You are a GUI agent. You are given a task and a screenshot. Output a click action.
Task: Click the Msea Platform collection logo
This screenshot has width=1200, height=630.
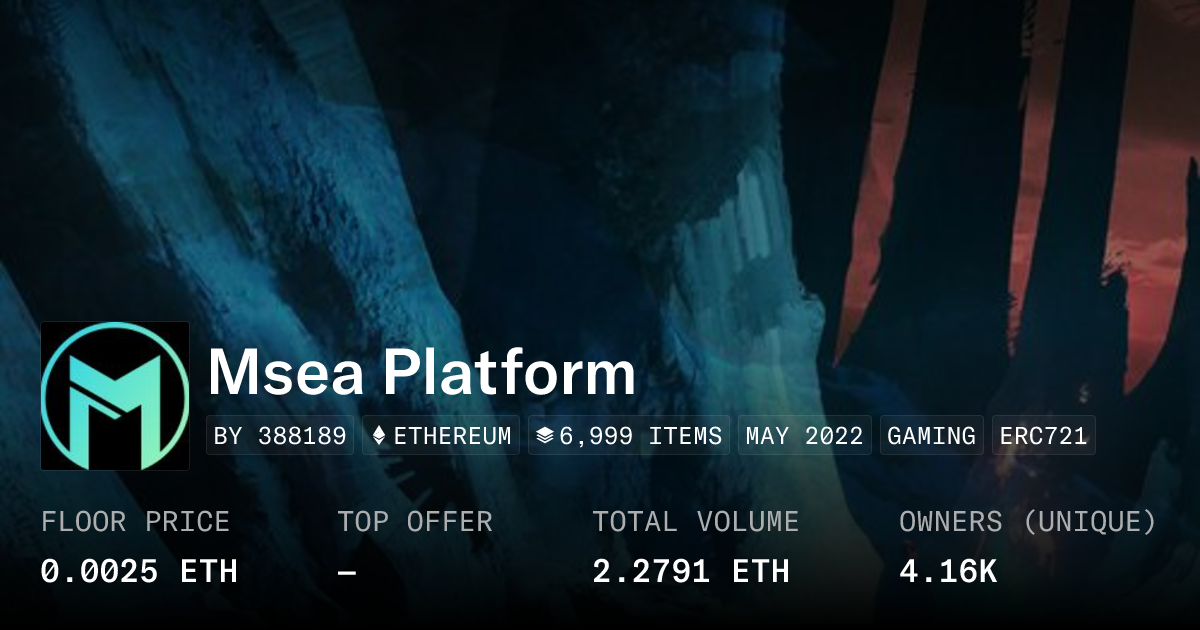click(115, 396)
